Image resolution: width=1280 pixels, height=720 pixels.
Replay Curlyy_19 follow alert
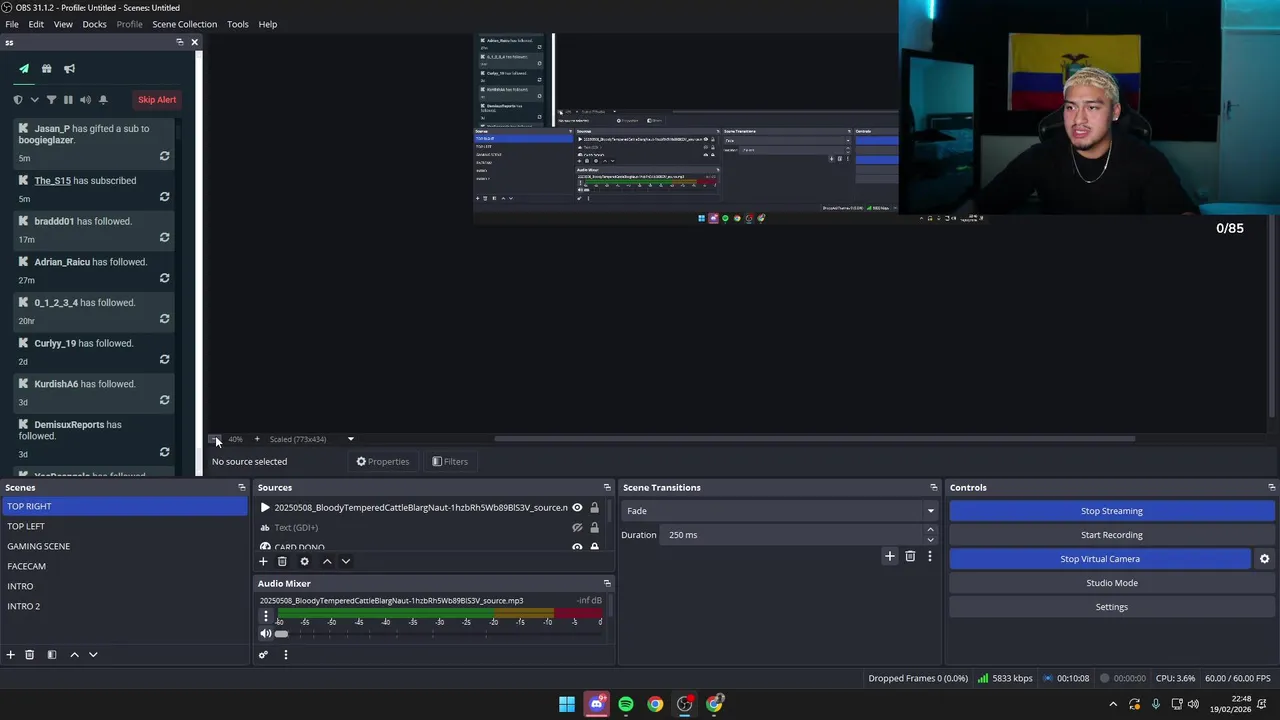164,360
